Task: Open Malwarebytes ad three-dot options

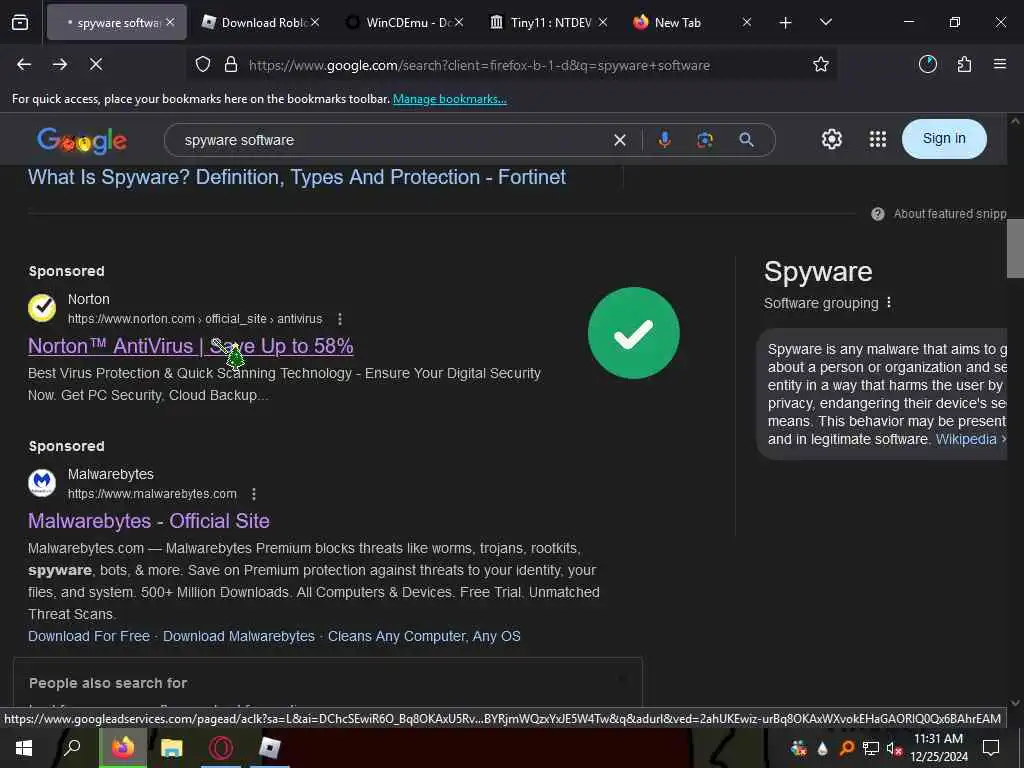Action: tap(253, 494)
